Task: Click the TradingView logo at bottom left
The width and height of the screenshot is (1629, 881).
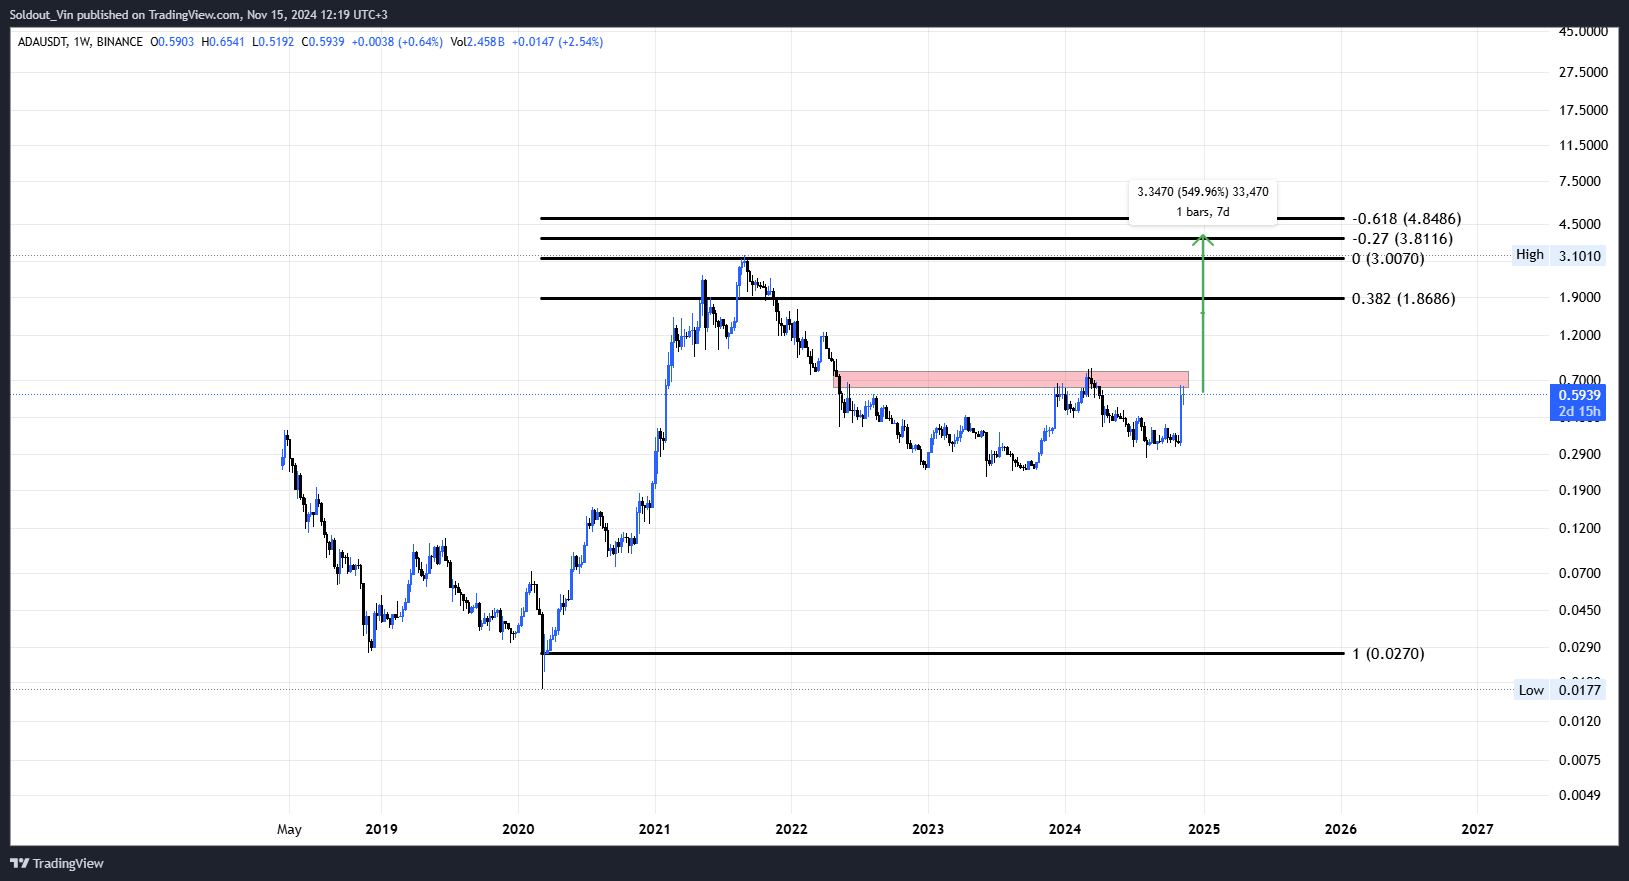Action: tap(57, 863)
